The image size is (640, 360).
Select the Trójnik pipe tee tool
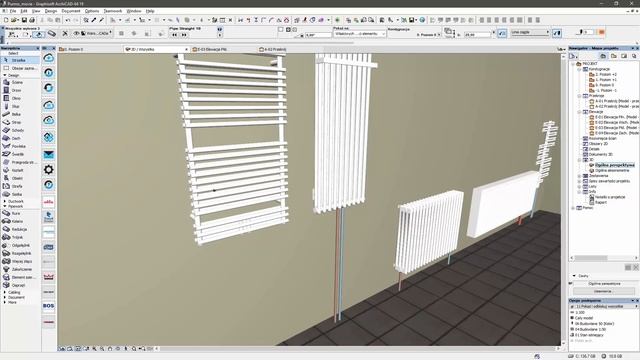point(20,237)
